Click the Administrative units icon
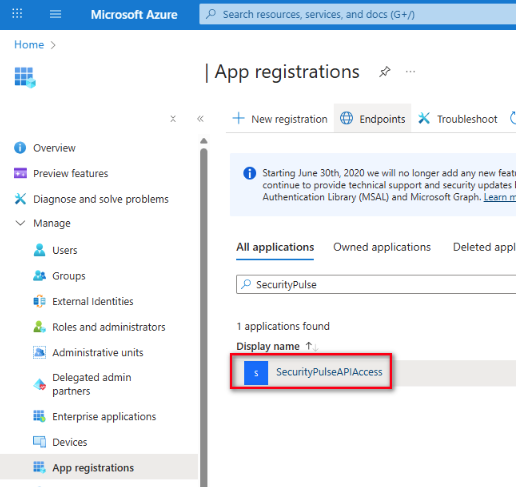The height and width of the screenshot is (487, 516). (x=39, y=352)
